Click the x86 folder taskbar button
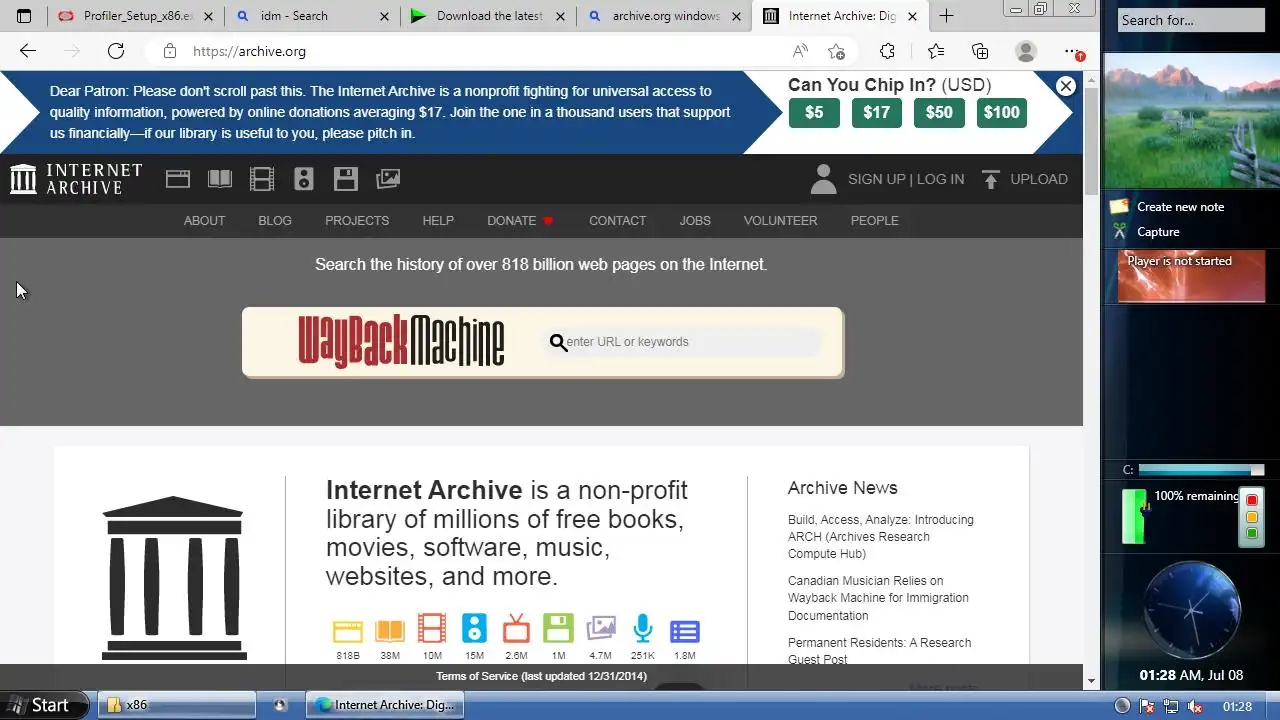 pyautogui.click(x=175, y=705)
